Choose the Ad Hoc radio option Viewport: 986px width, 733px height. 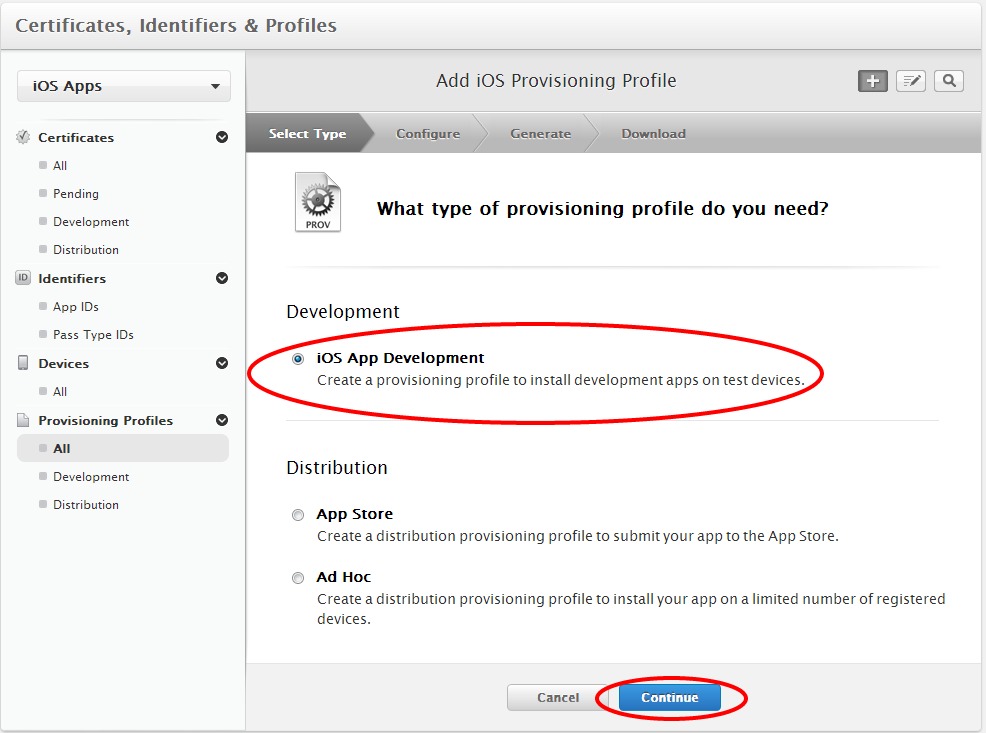tap(298, 578)
